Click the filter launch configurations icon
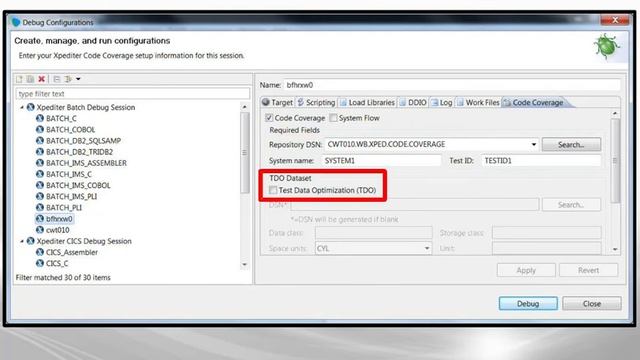The width and height of the screenshot is (640, 360). [68, 79]
